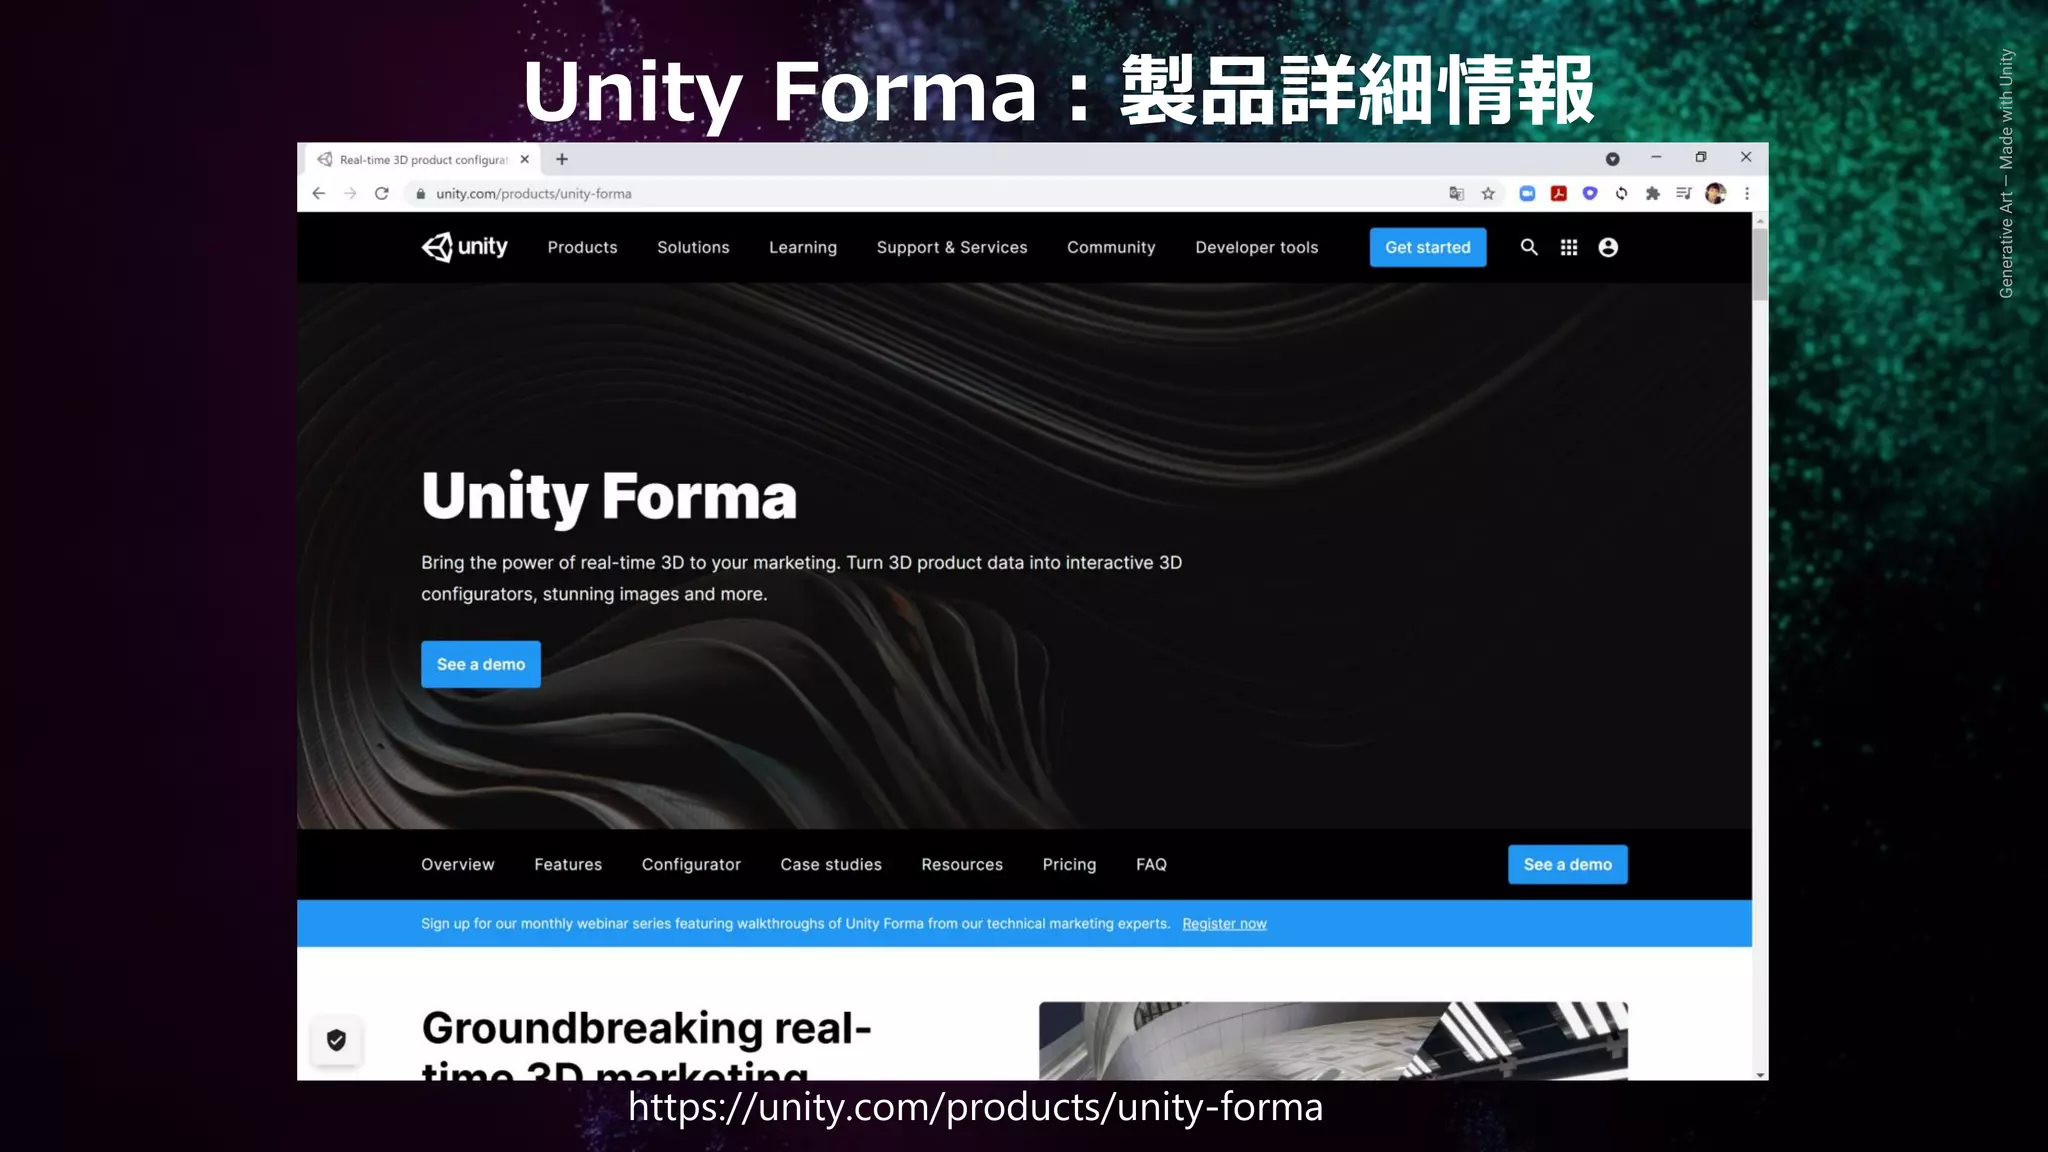This screenshot has width=2048, height=1152.
Task: Click the Register now link
Action: 1224,924
